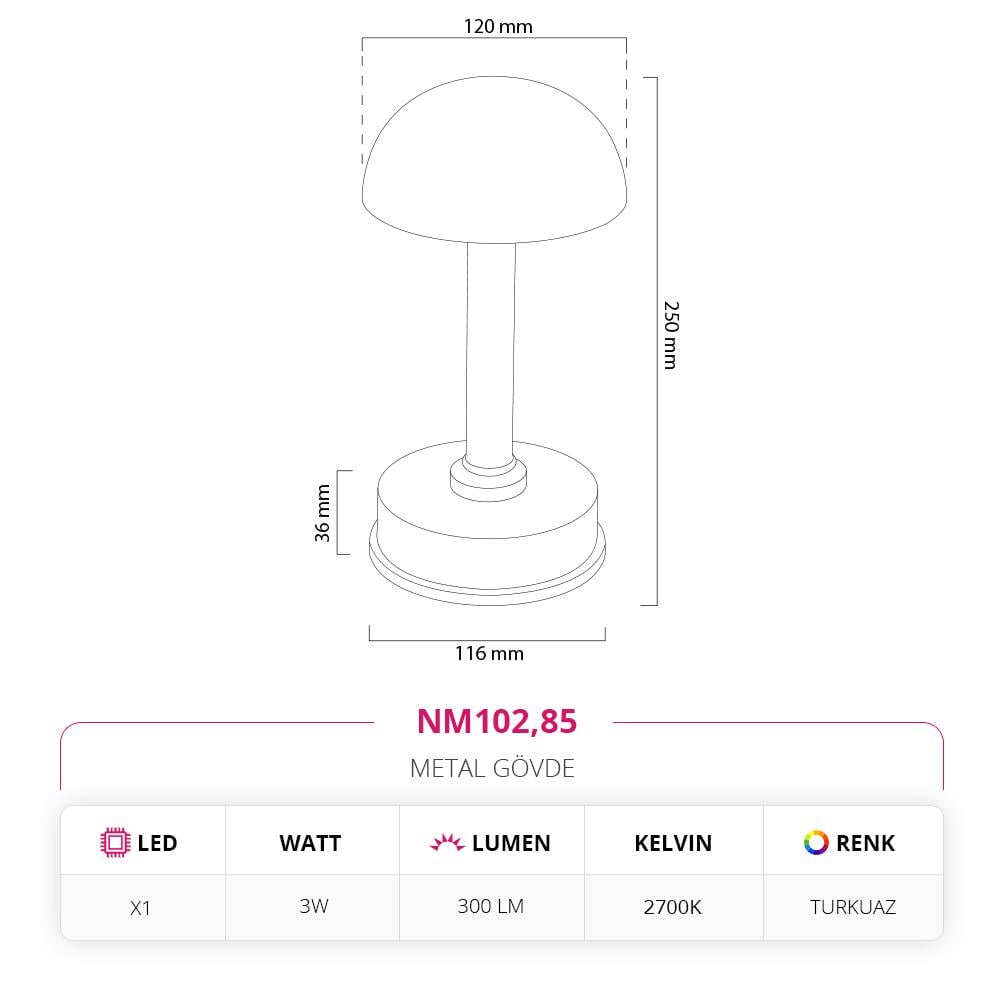Click the NM102,85 model title
This screenshot has width=1000, height=1000.
496,721
